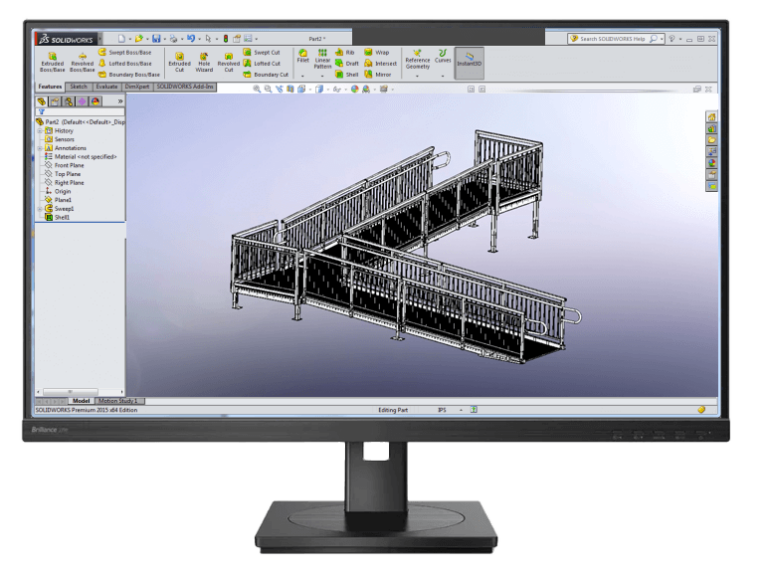The image size is (768, 575).
Task: Click the New document icon
Action: (121, 39)
